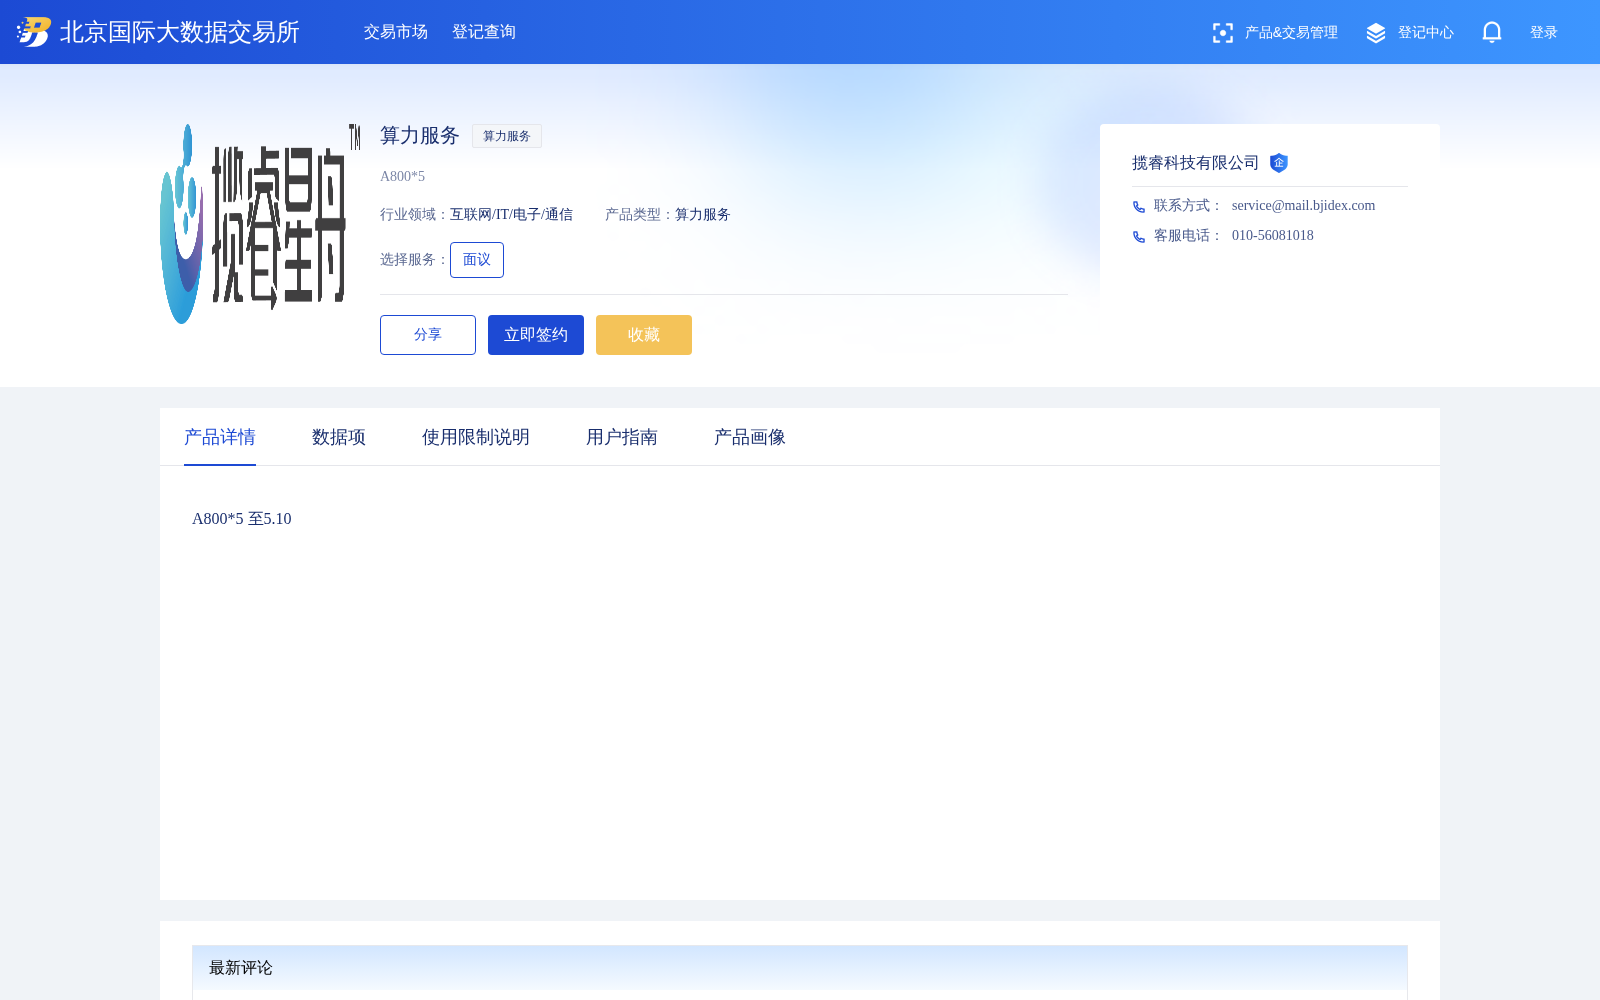Open the 交易市场 menu
The height and width of the screenshot is (1000, 1600).
[396, 32]
